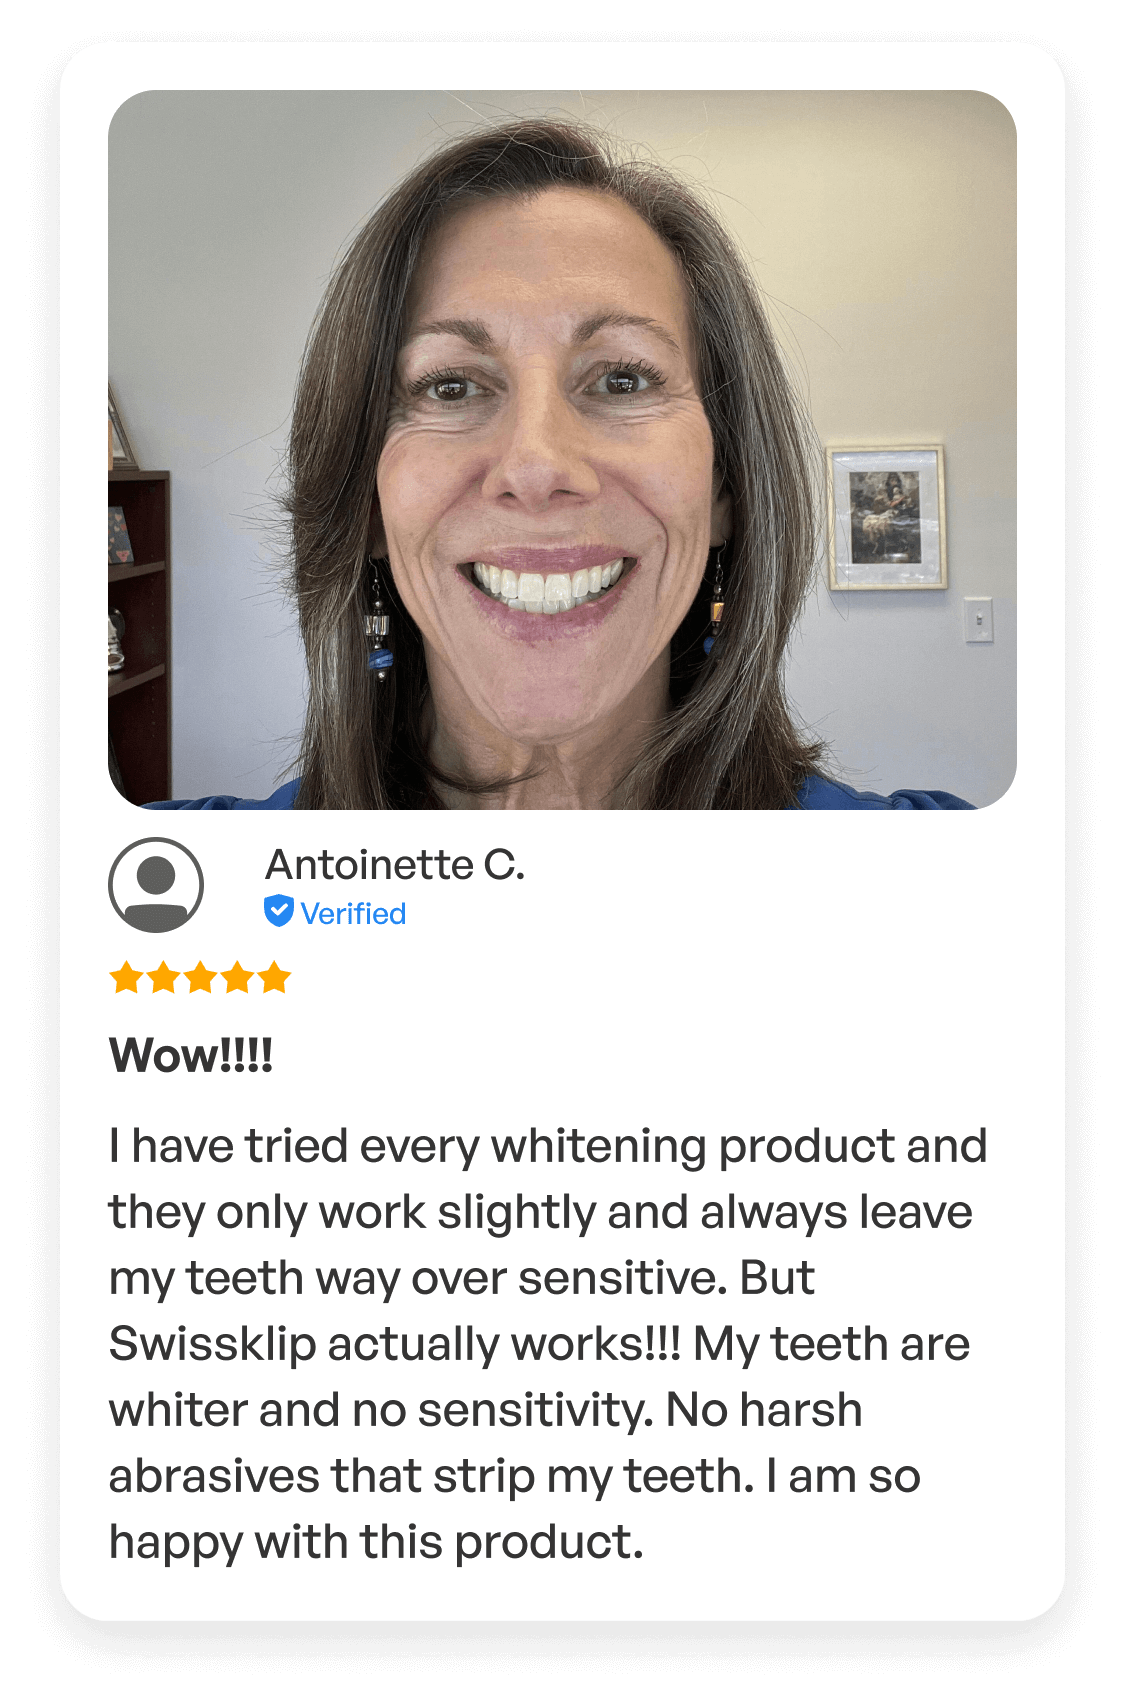Select the first rating star

126,977
